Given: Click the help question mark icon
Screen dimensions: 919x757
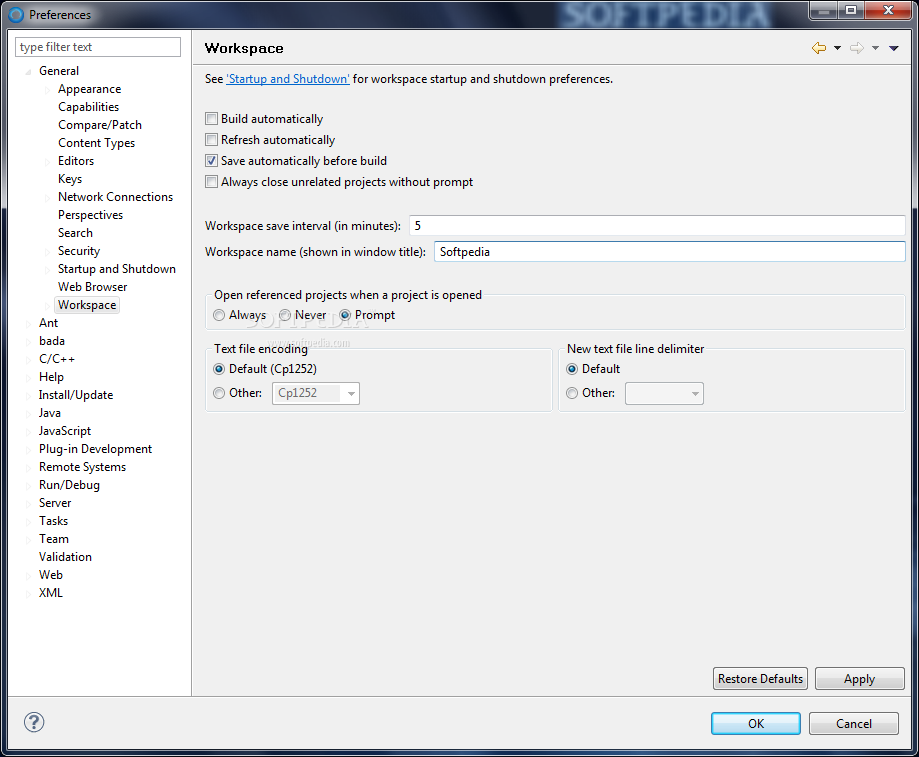Looking at the screenshot, I should [34, 722].
